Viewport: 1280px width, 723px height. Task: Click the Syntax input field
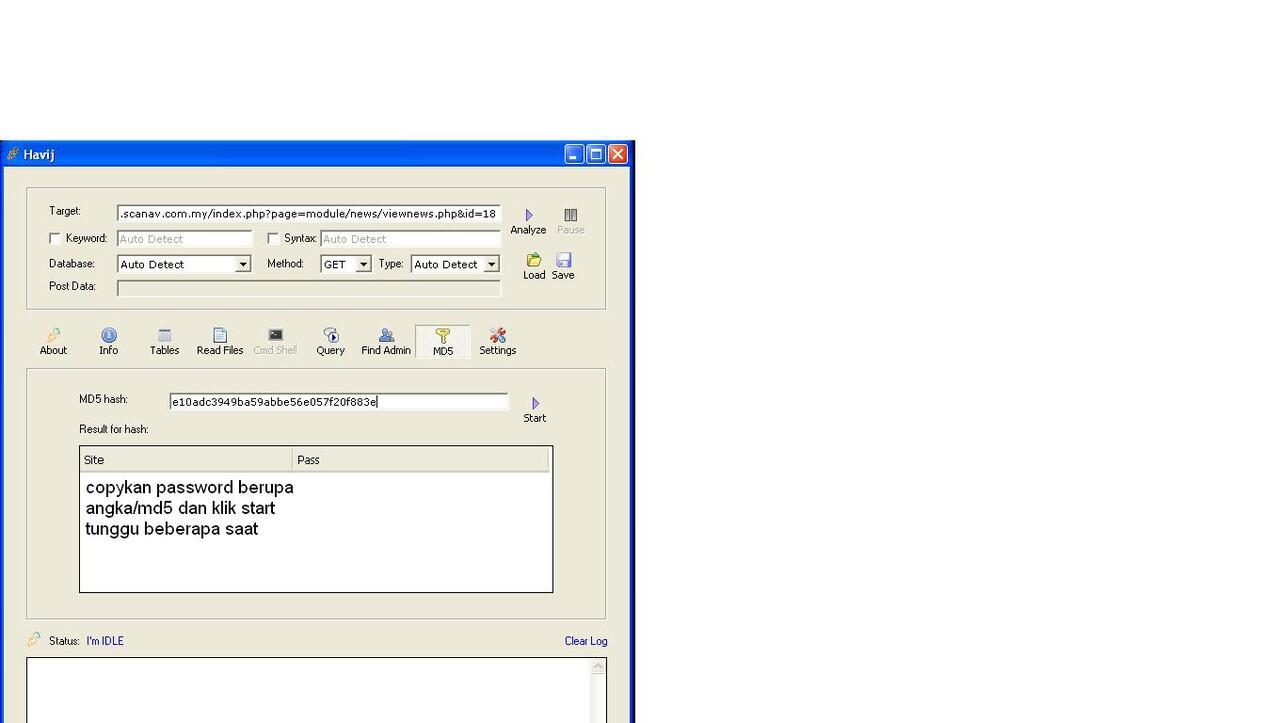click(410, 239)
